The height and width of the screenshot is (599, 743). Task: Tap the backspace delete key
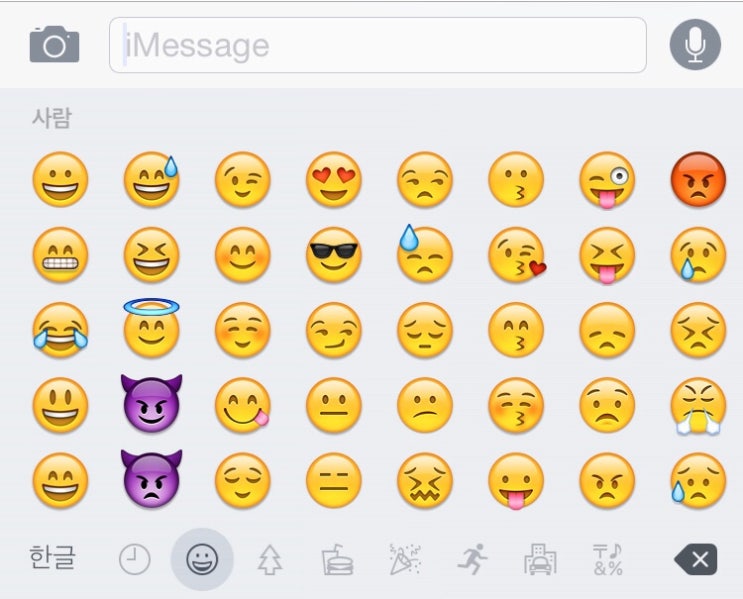(696, 560)
